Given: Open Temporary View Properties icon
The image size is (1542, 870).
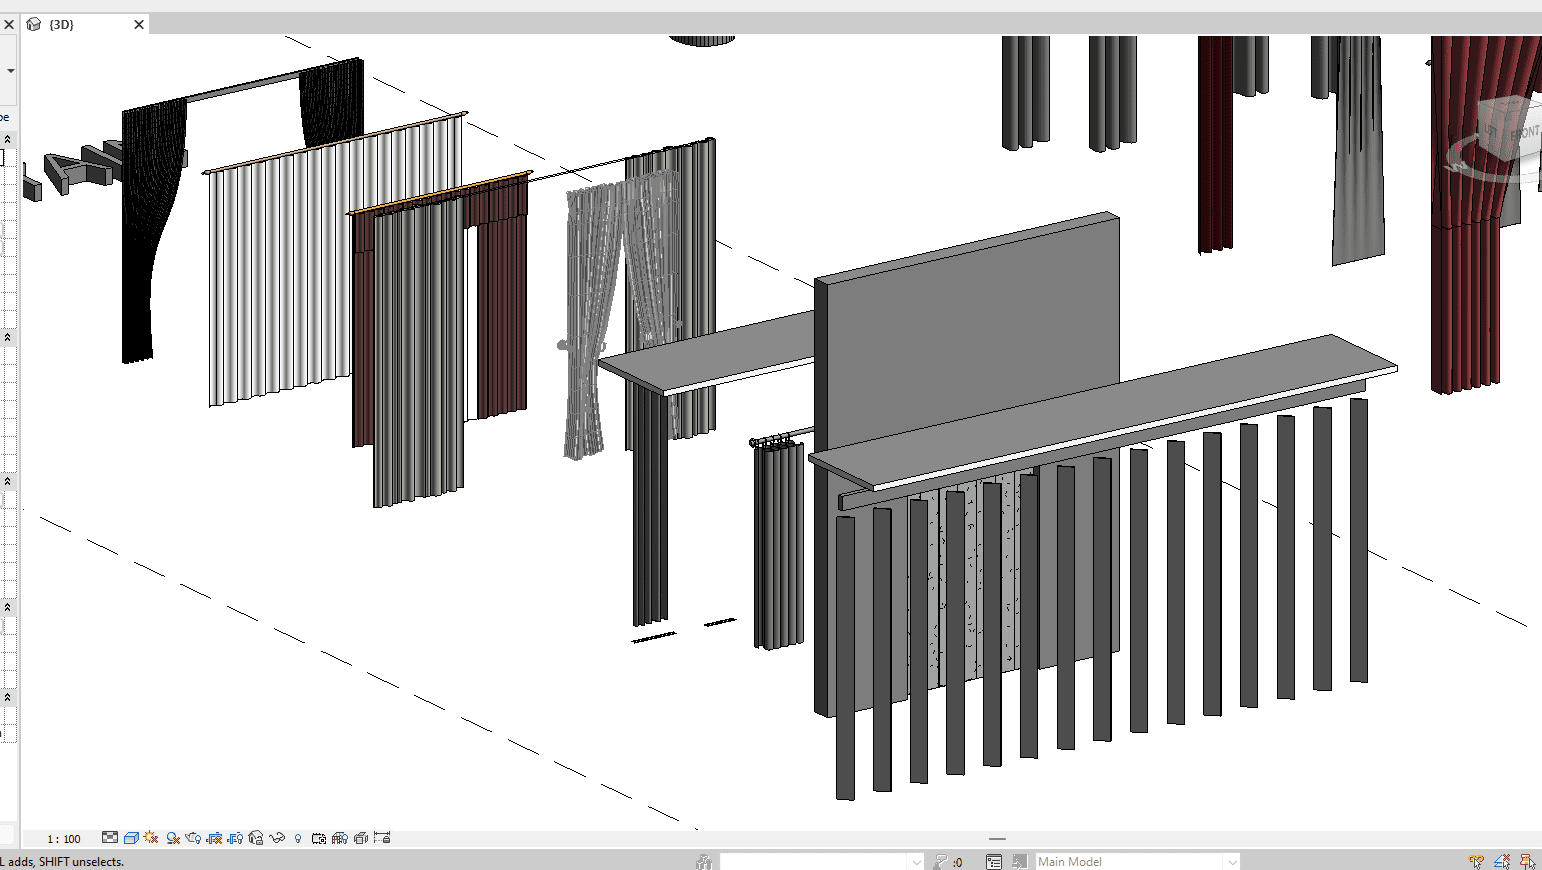Looking at the screenshot, I should point(318,838).
